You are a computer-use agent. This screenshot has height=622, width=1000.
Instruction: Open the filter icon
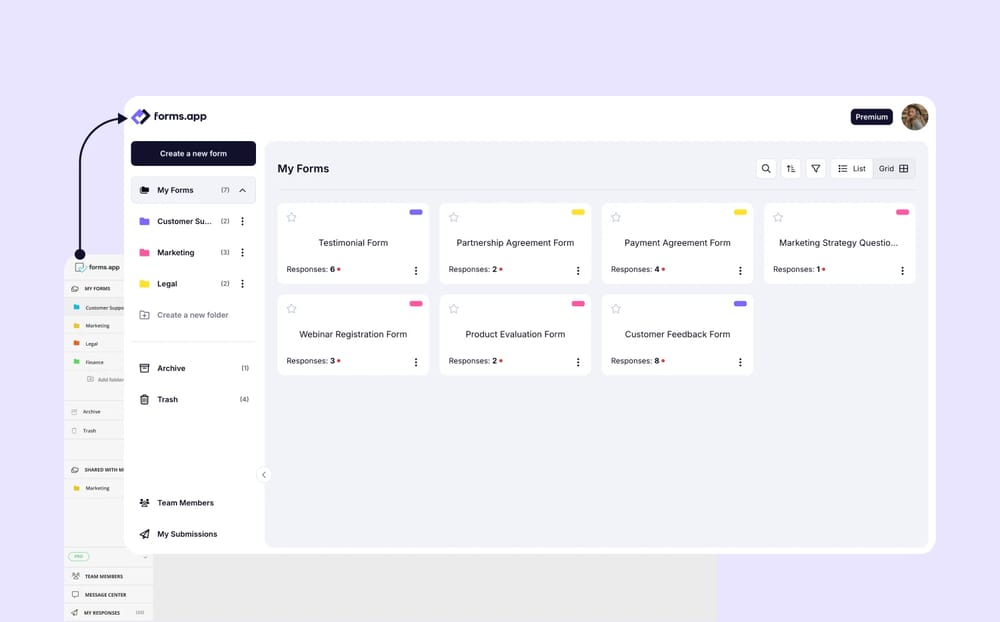[x=816, y=168]
